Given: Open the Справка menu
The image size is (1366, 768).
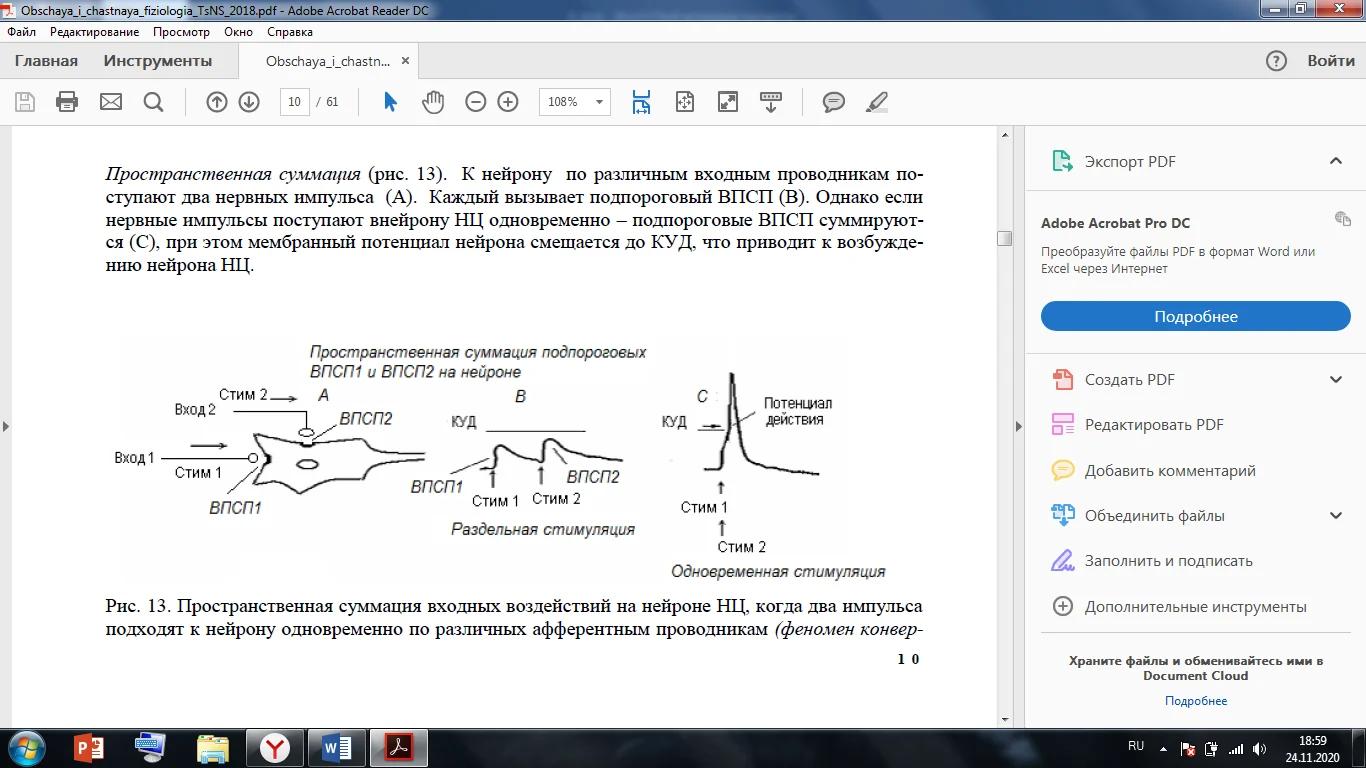Looking at the screenshot, I should (290, 32).
